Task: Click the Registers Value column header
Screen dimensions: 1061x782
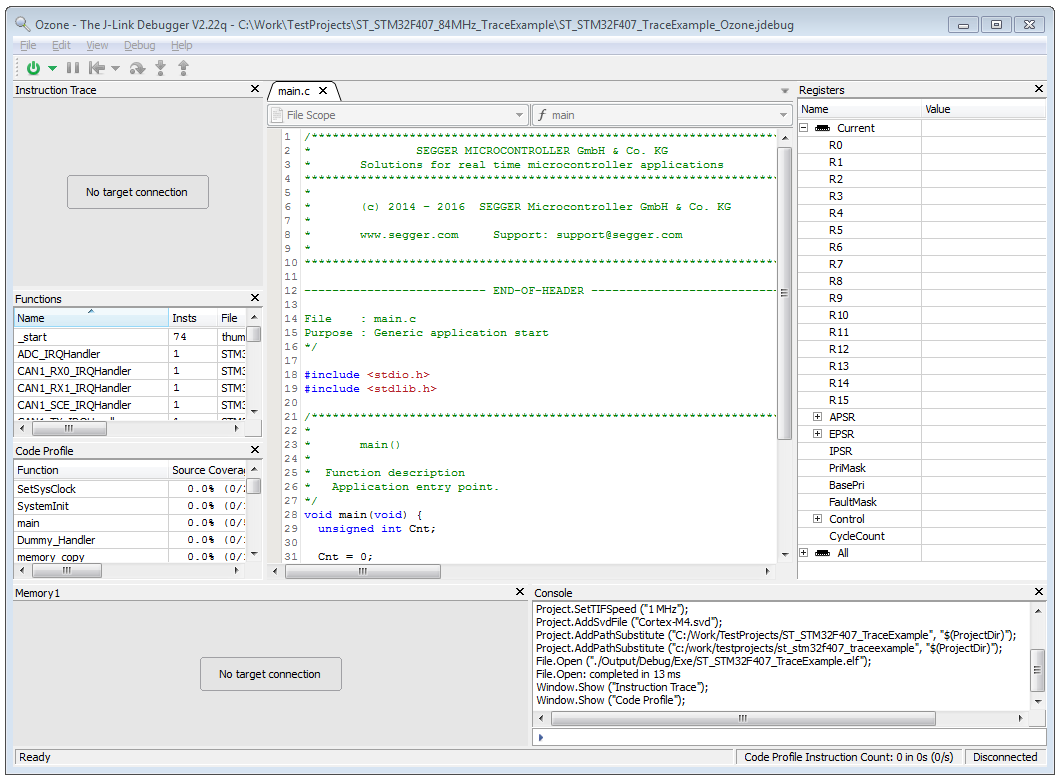Action: tap(984, 109)
